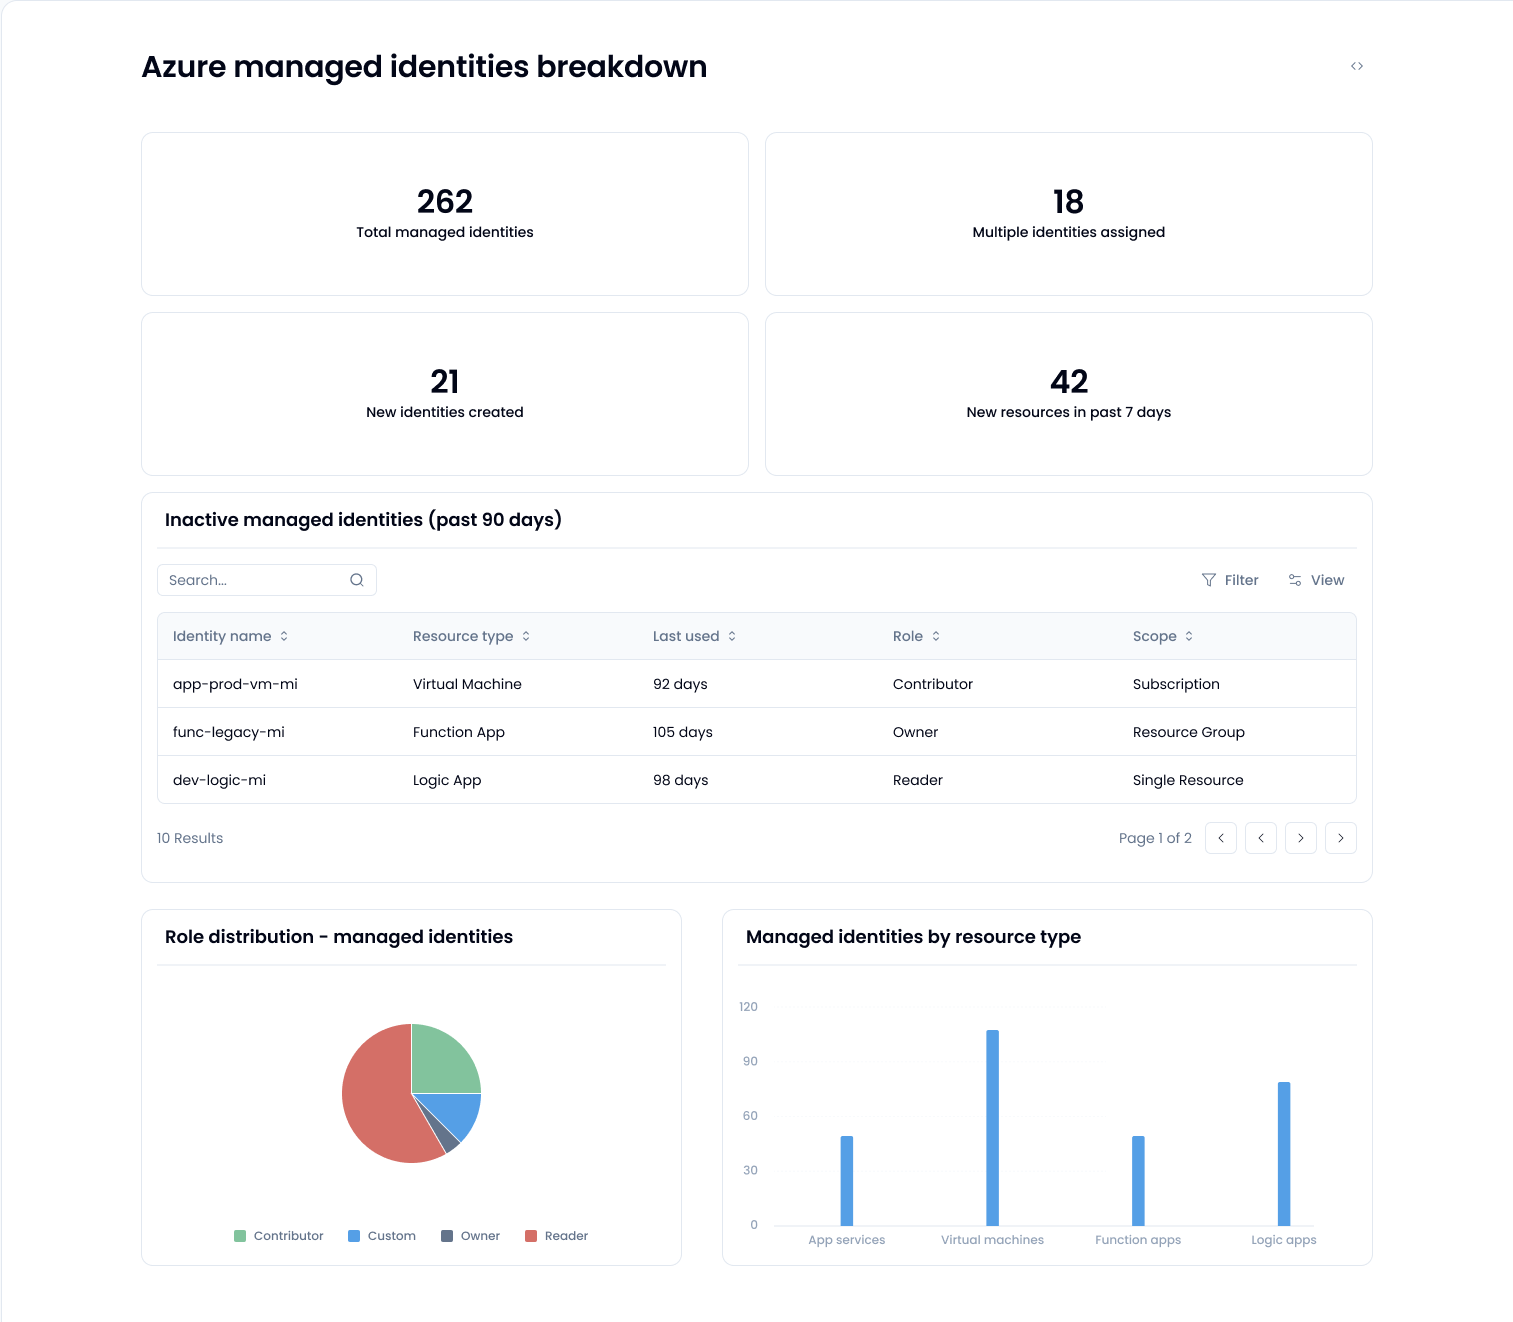Toggle Contributor legend swatch in pie chart
The width and height of the screenshot is (1513, 1322).
click(x=240, y=1236)
